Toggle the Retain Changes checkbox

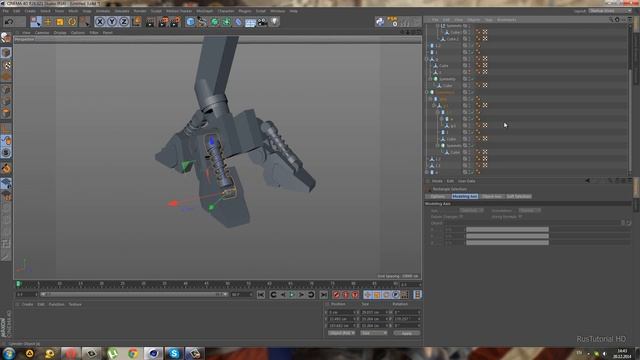point(462,217)
